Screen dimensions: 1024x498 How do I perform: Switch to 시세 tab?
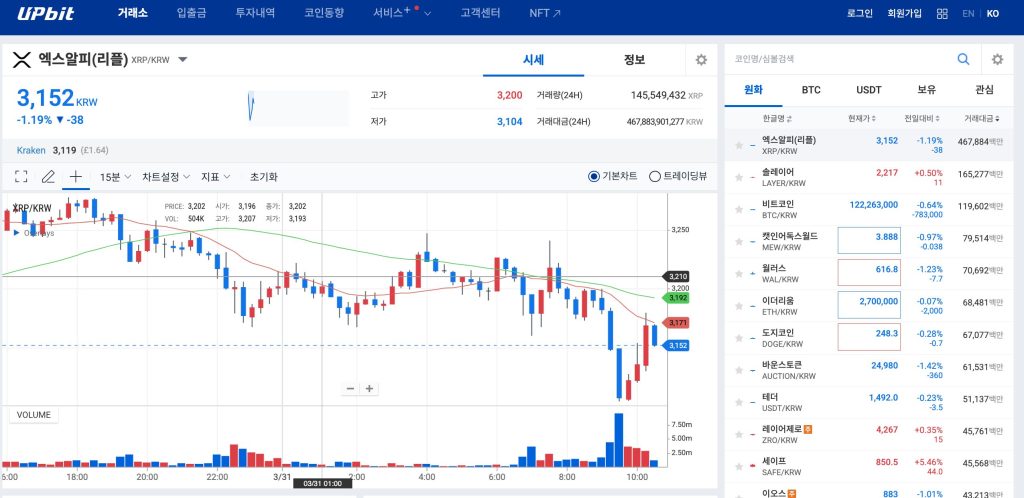[534, 60]
